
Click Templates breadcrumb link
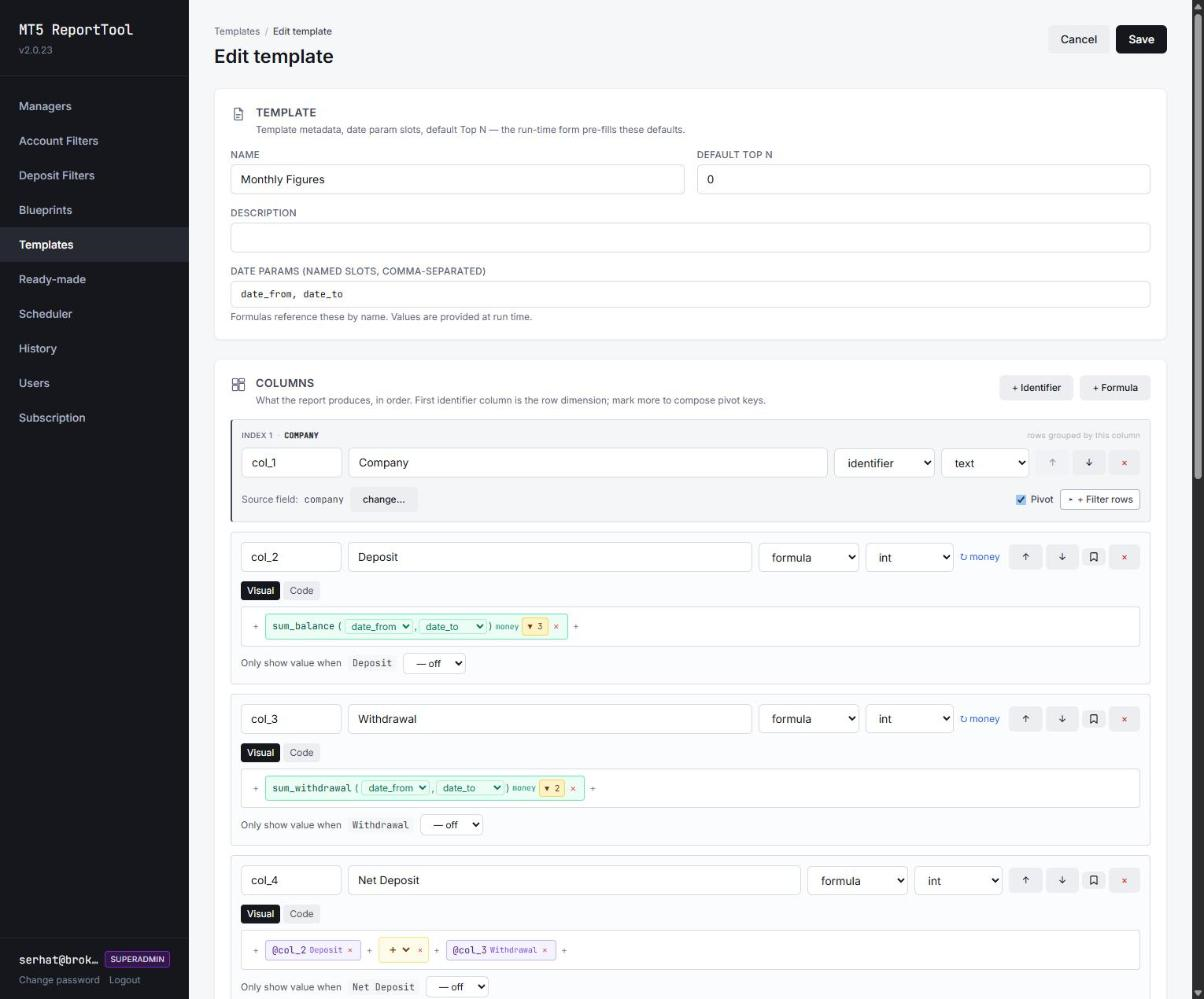tap(237, 31)
